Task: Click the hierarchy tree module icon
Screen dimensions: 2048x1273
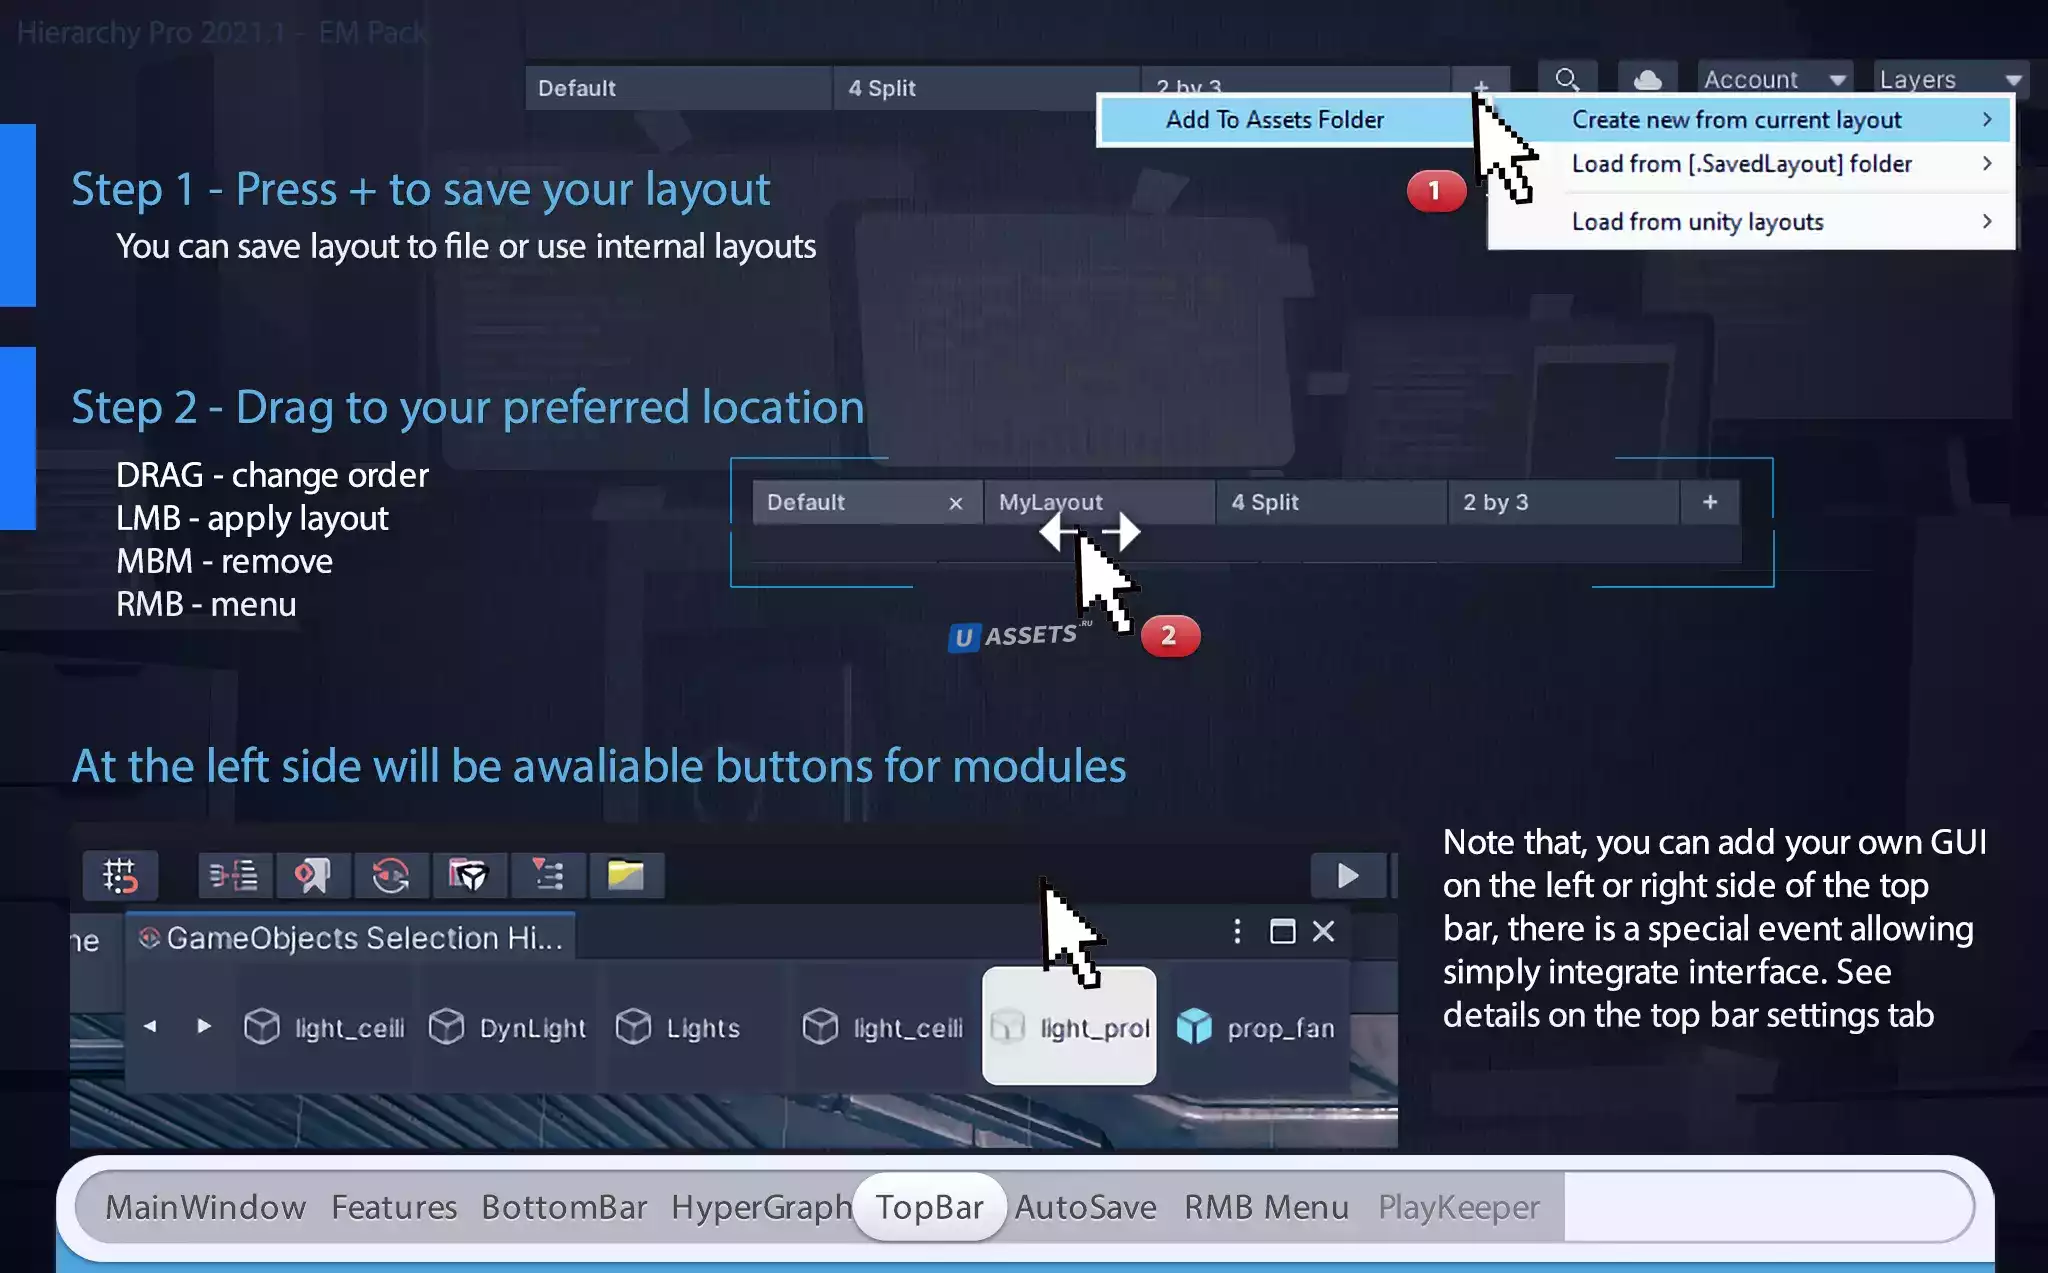Action: pyautogui.click(x=233, y=876)
